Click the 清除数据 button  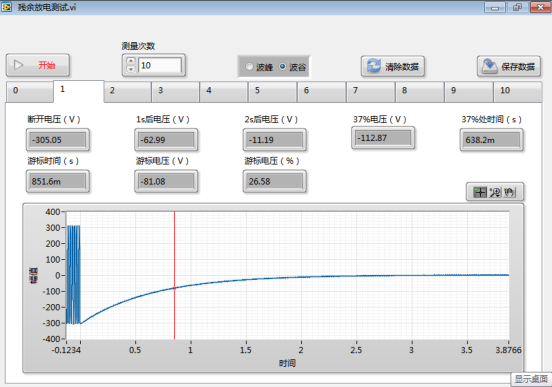393,66
